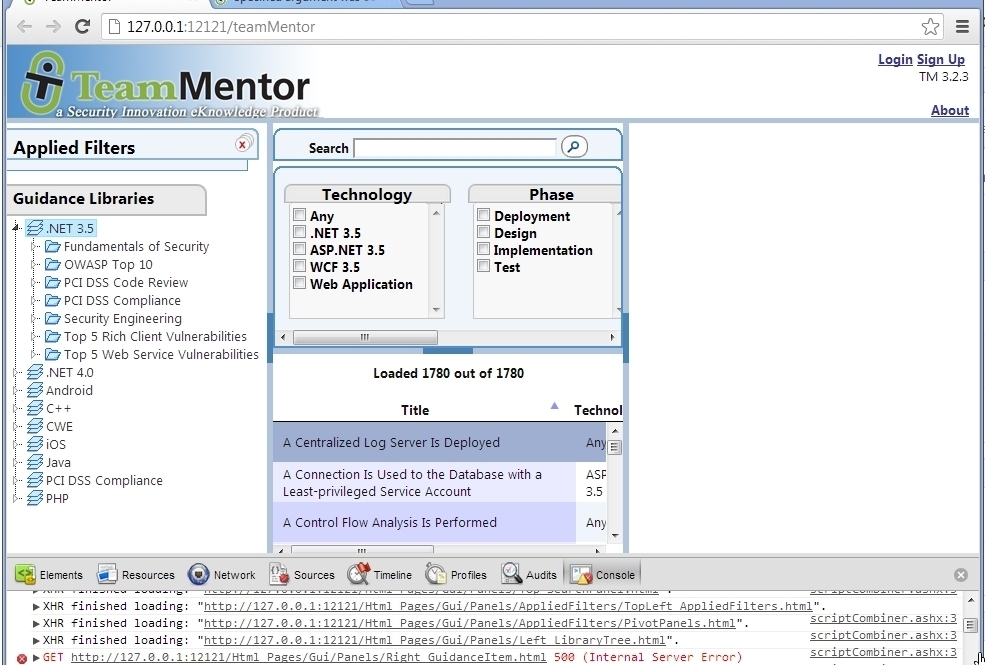
Task: Click the Login link
Action: (895, 59)
